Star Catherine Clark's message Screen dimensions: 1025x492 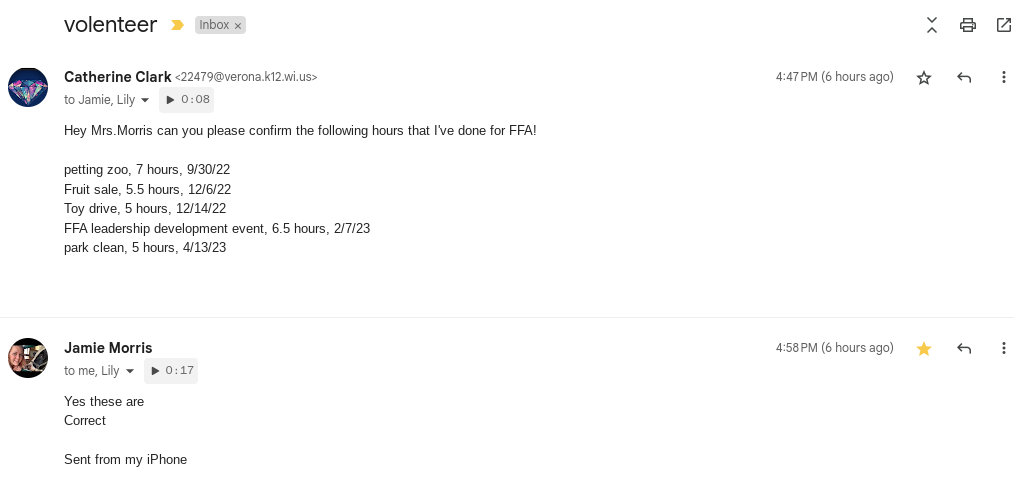(x=924, y=78)
